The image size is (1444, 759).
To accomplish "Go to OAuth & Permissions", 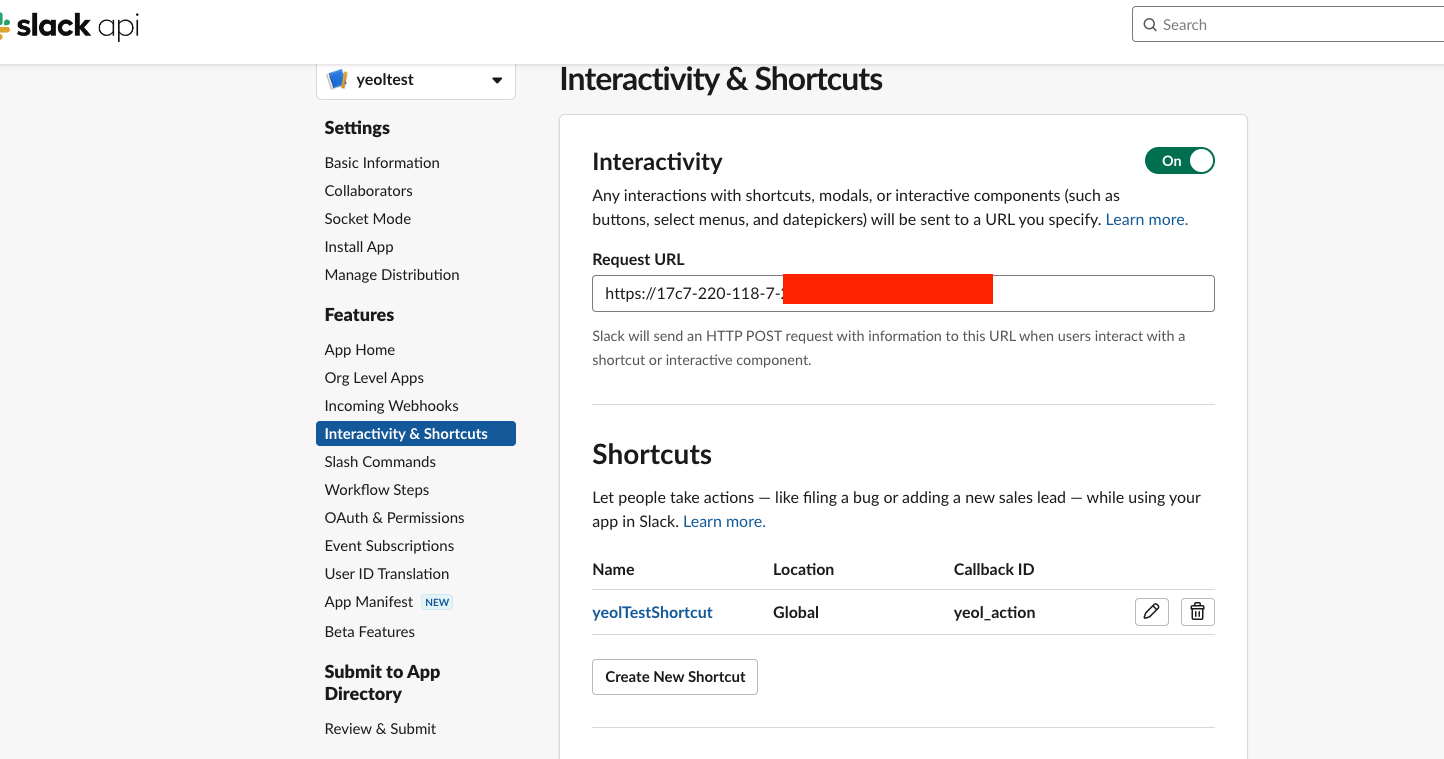I will [x=394, y=518].
